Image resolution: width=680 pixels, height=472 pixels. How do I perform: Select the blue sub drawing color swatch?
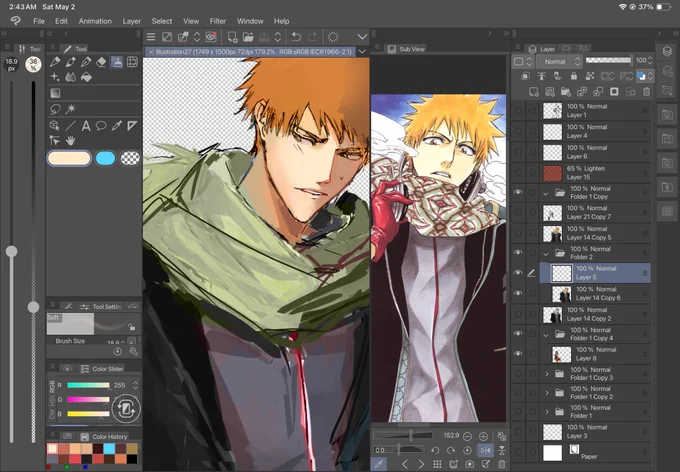click(x=105, y=158)
